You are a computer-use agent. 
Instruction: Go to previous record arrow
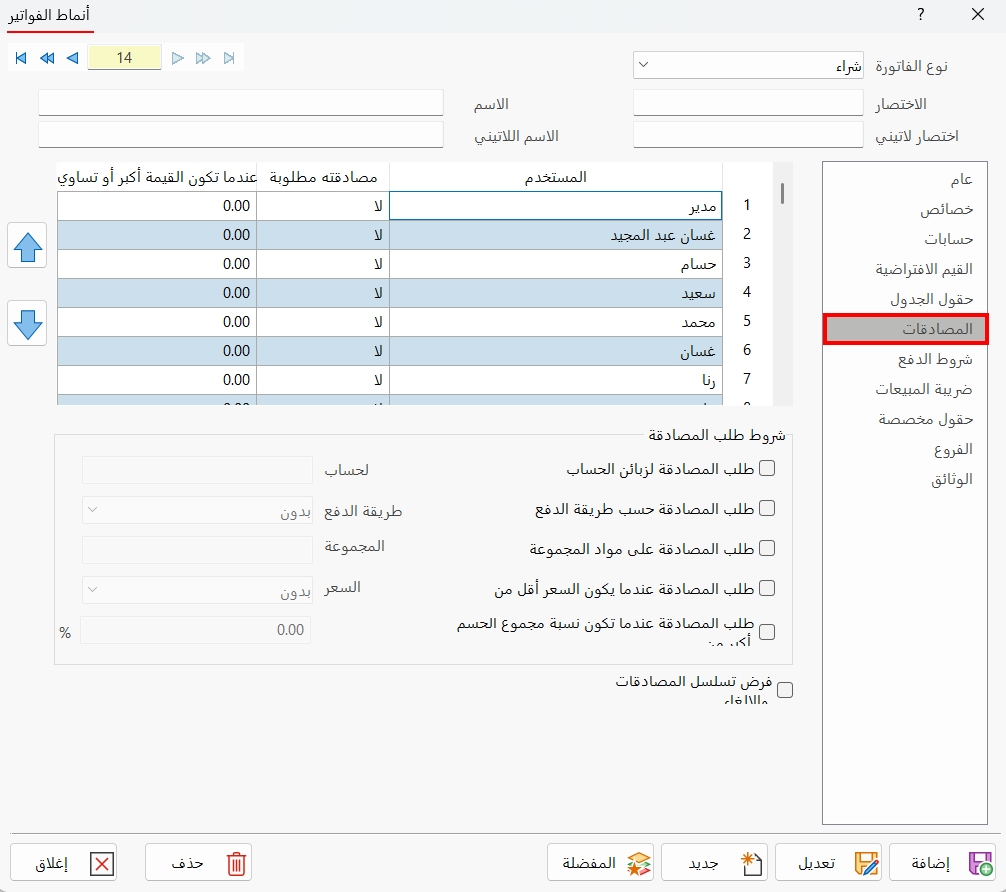[x=72, y=58]
